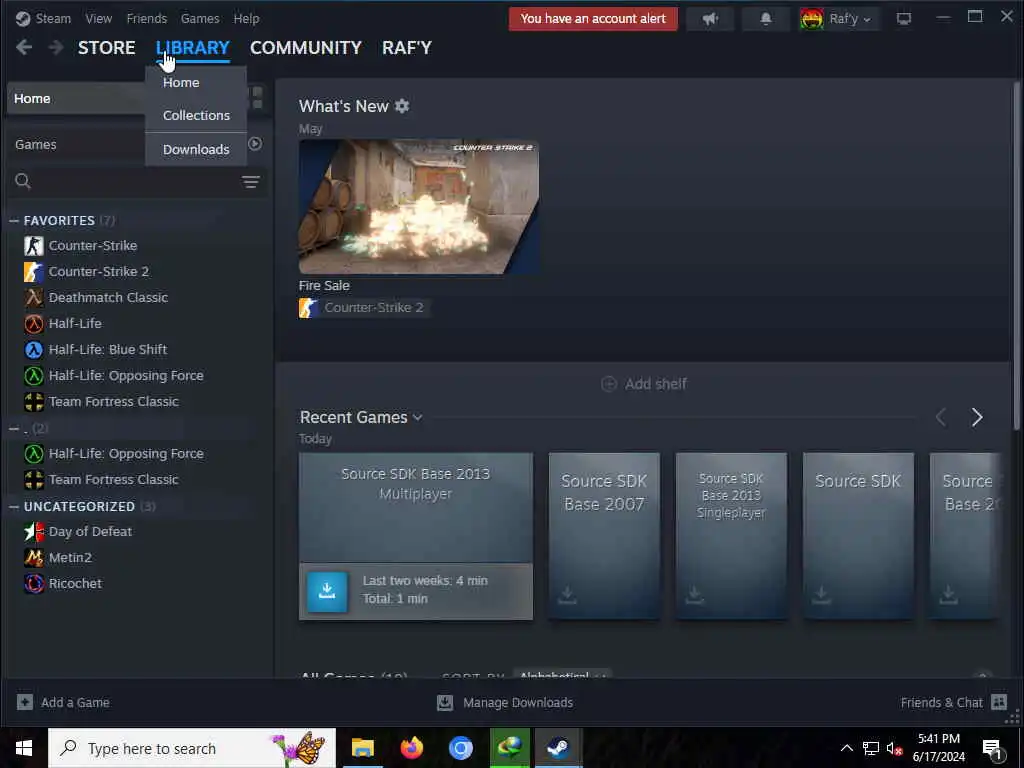
Task: Click the Ricochet game icon
Action: point(34,583)
